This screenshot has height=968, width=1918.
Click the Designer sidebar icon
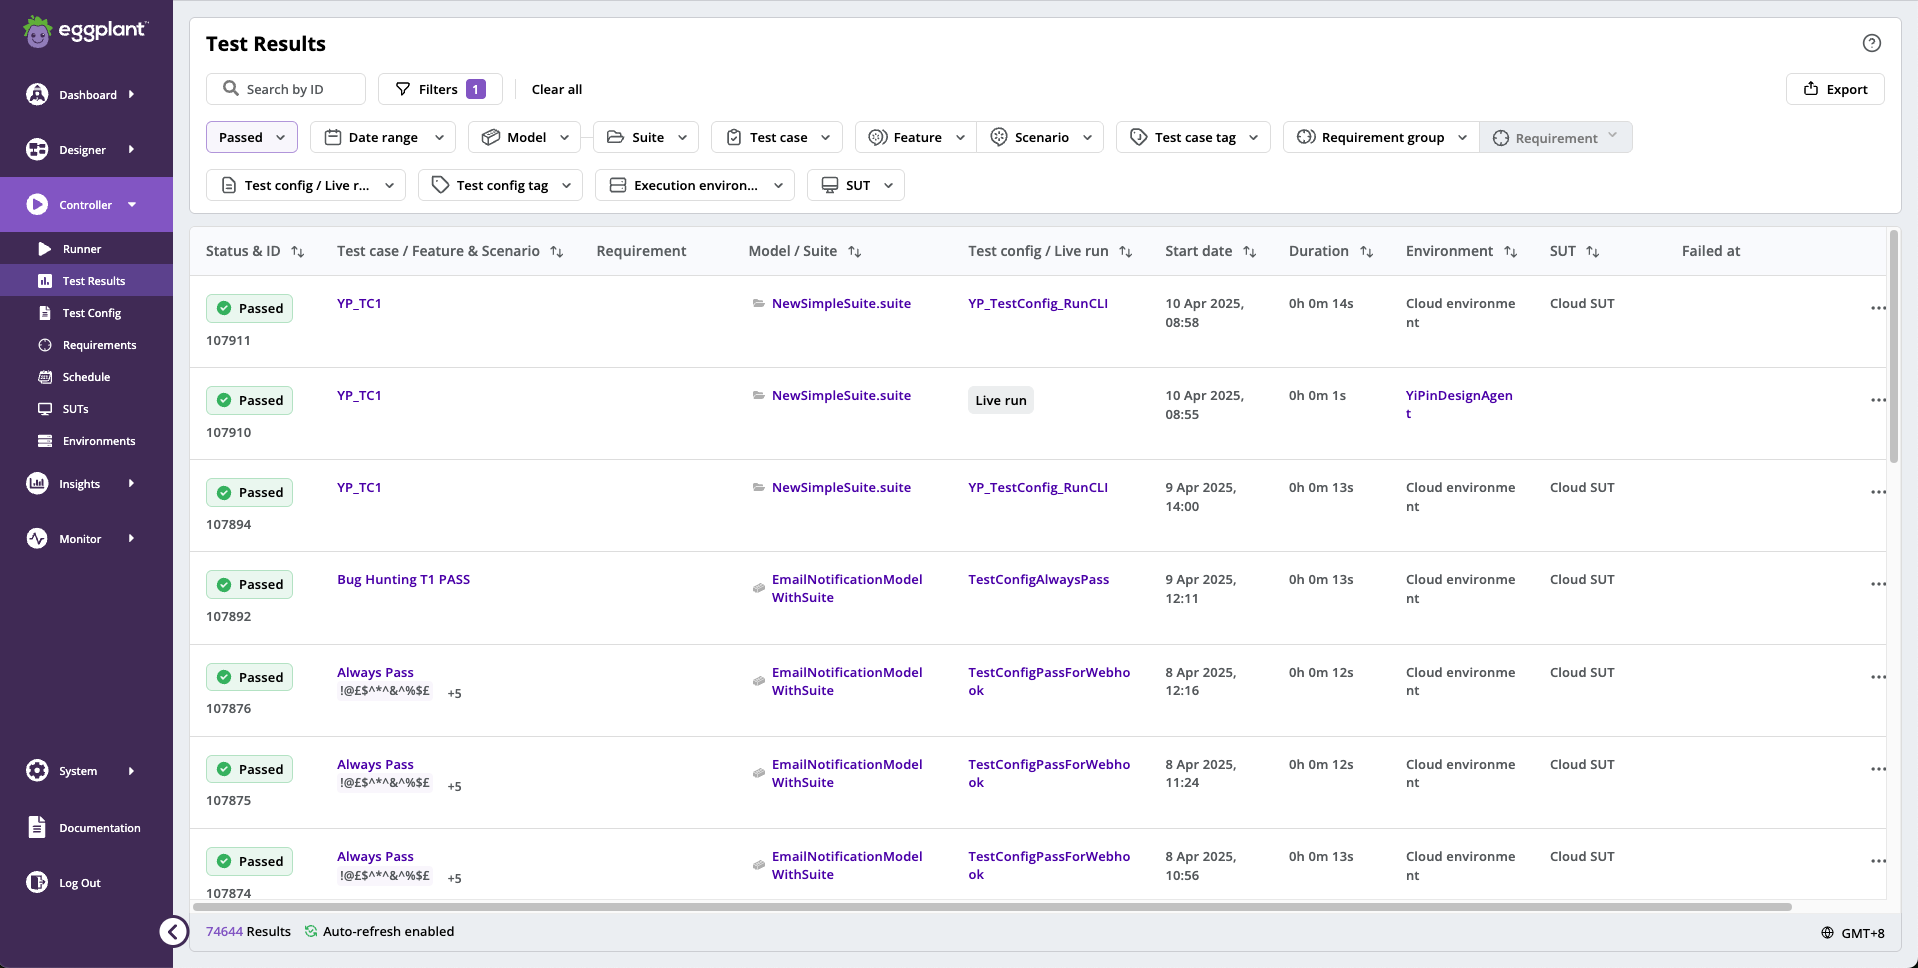click(x=37, y=149)
